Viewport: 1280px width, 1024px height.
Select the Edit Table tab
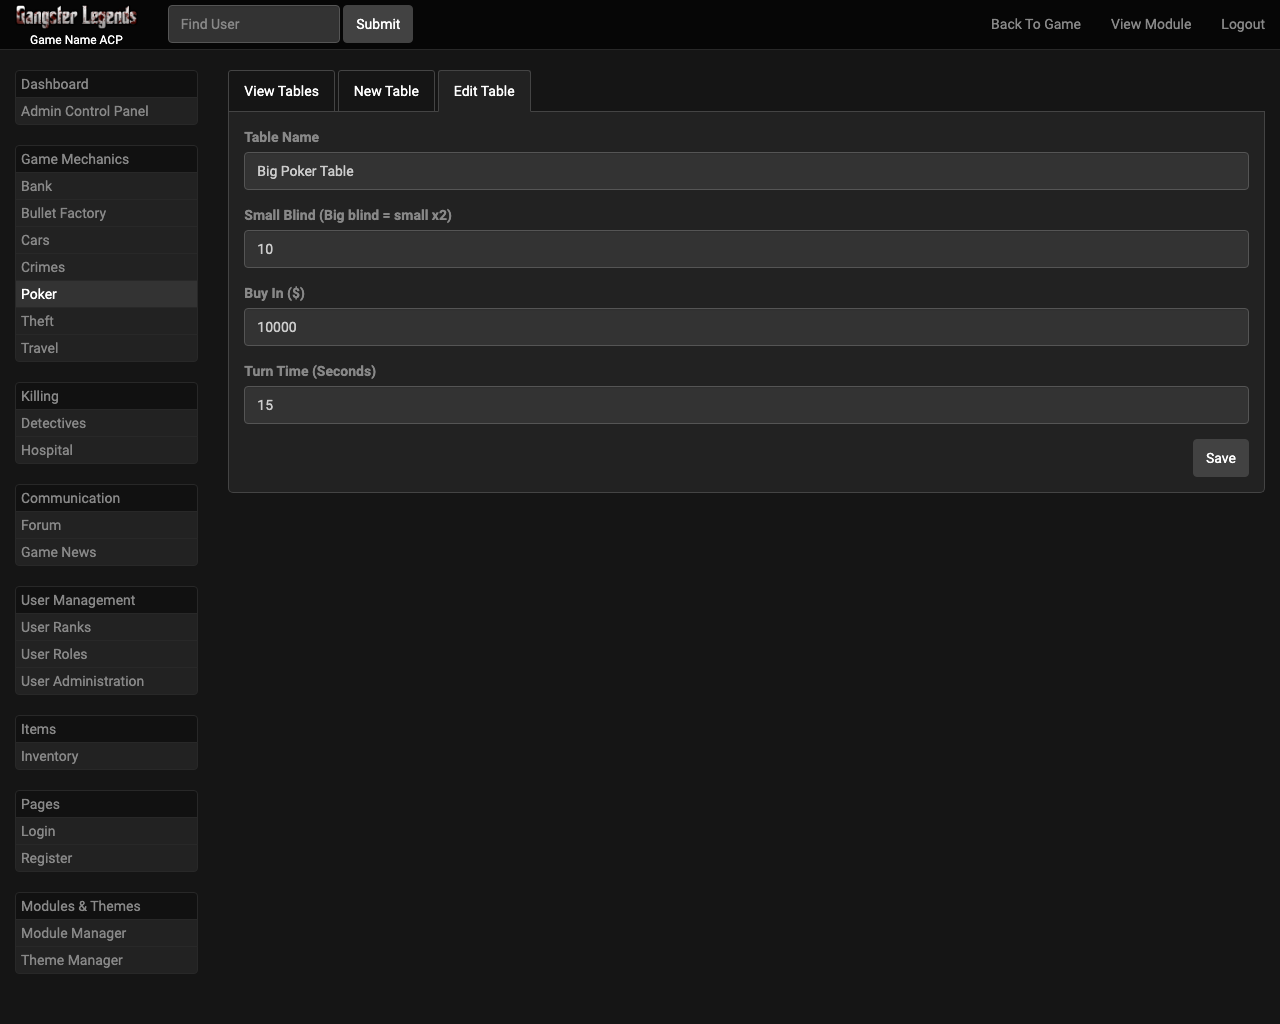coord(484,91)
